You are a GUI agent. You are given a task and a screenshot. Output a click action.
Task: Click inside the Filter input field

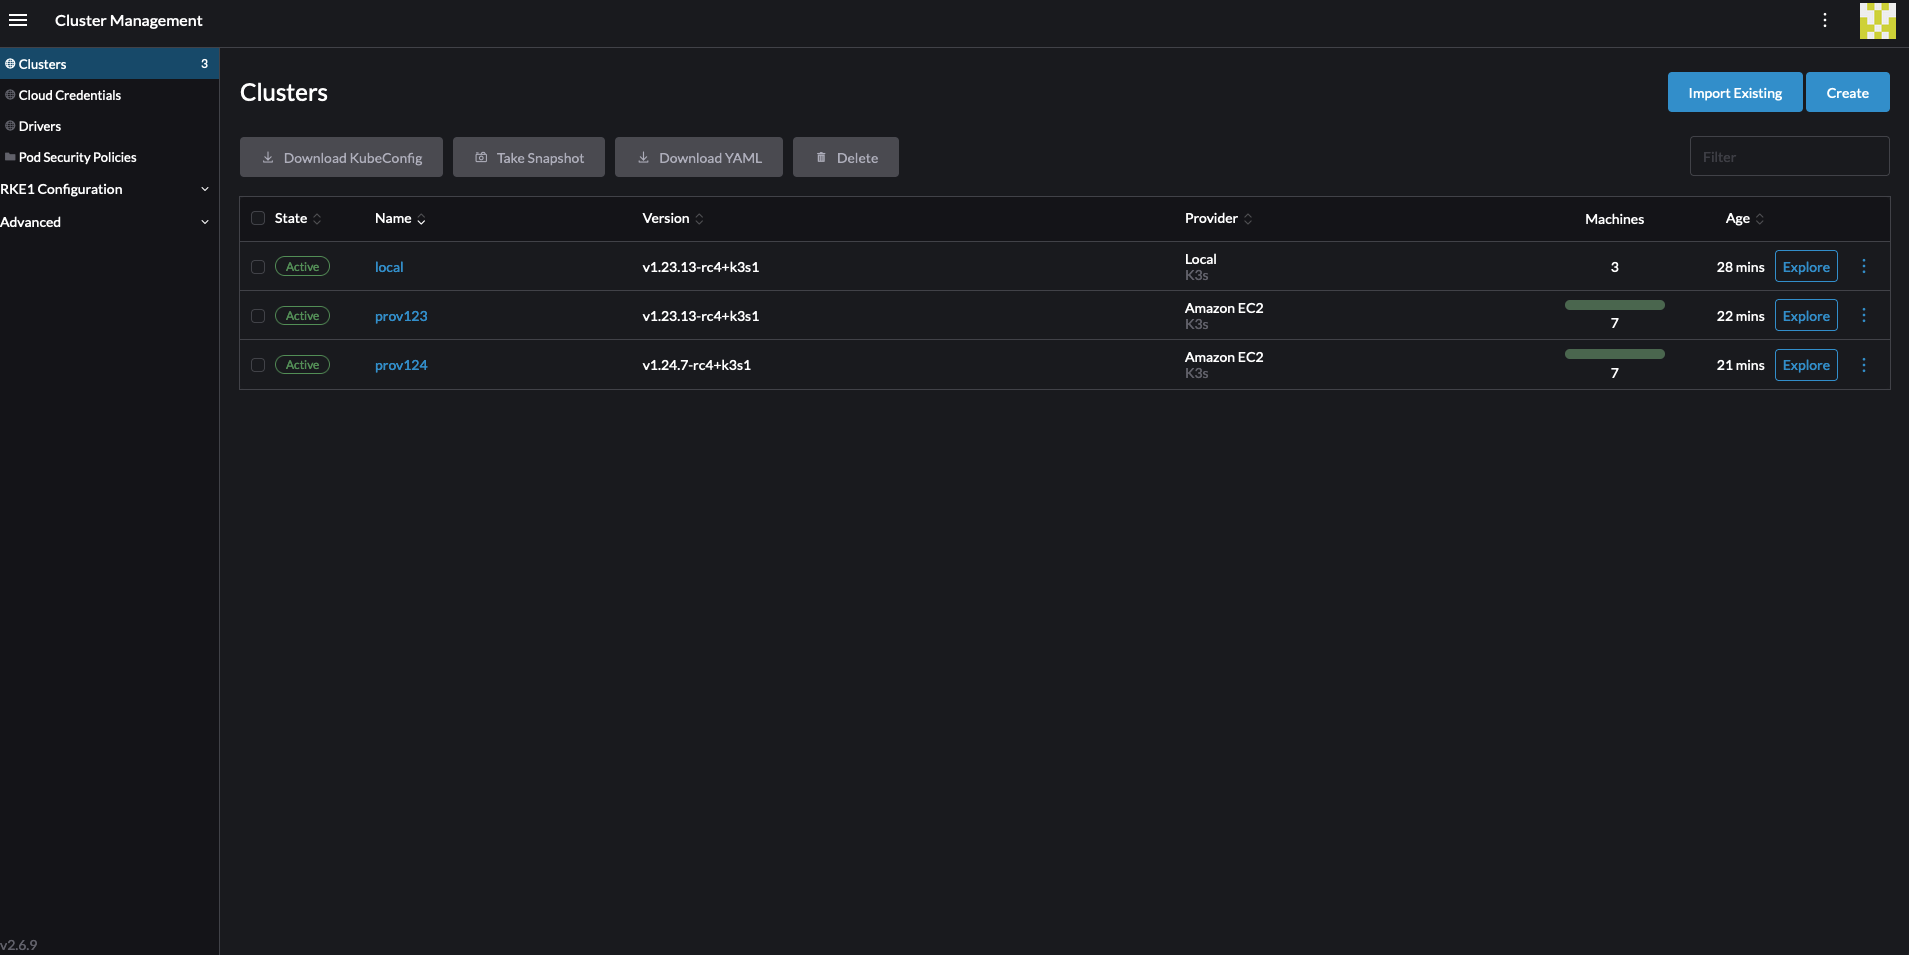tap(1788, 156)
